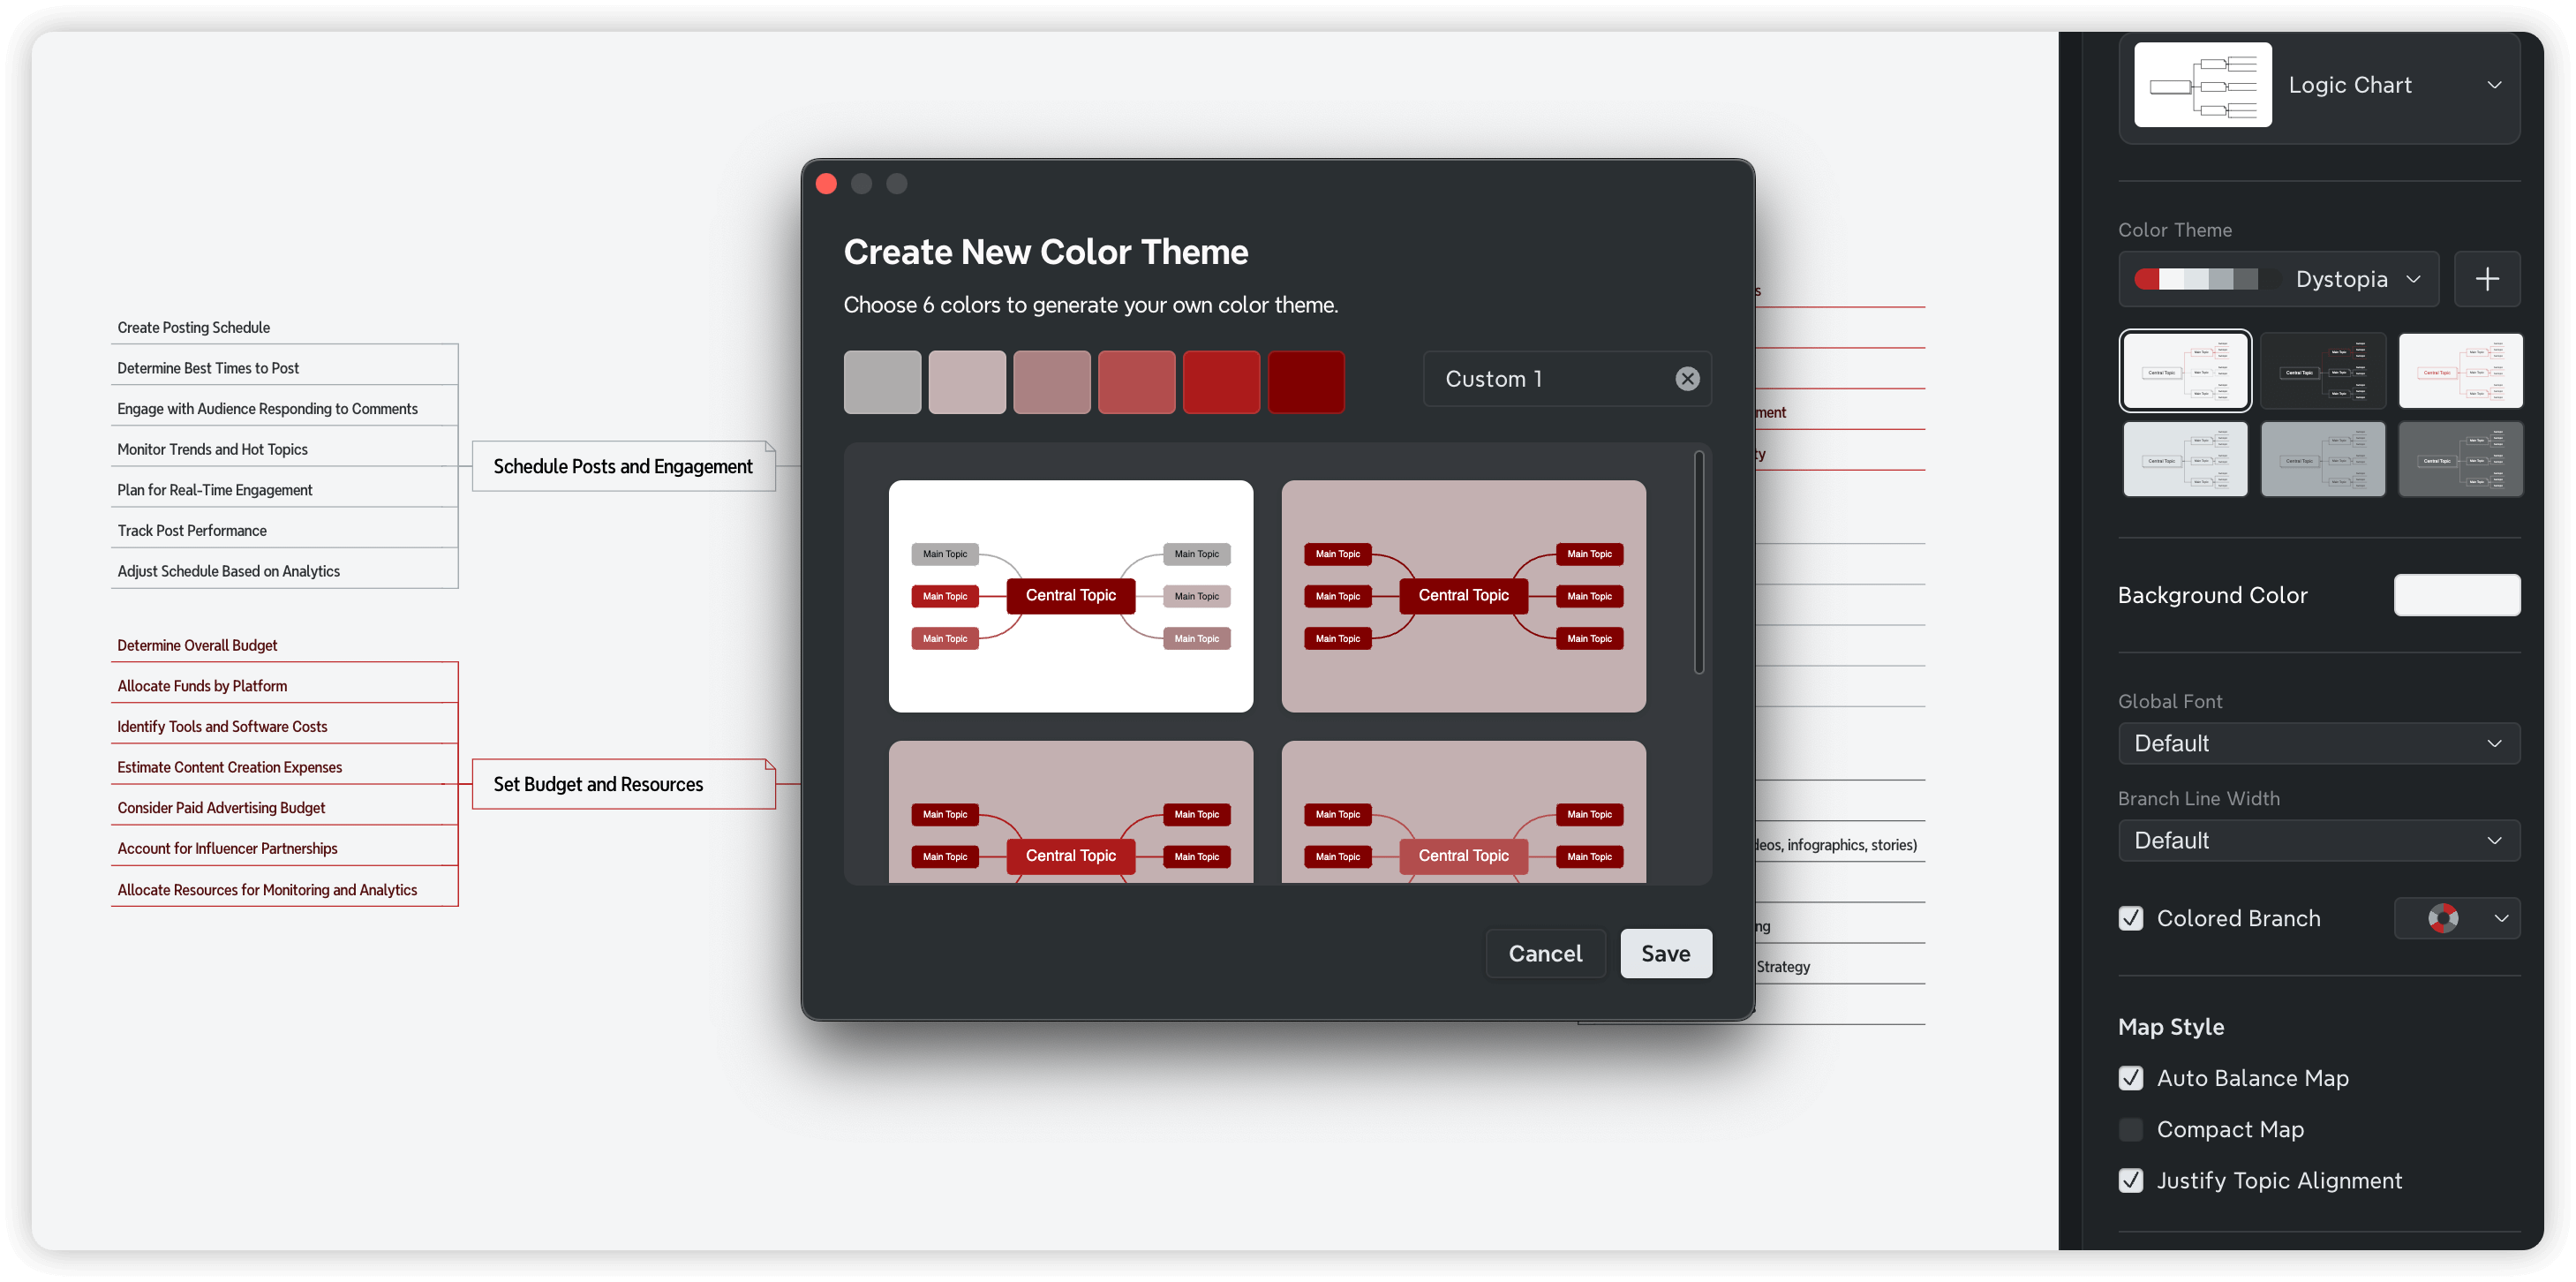Expand the Logic Chart structure dropdown

point(2494,85)
